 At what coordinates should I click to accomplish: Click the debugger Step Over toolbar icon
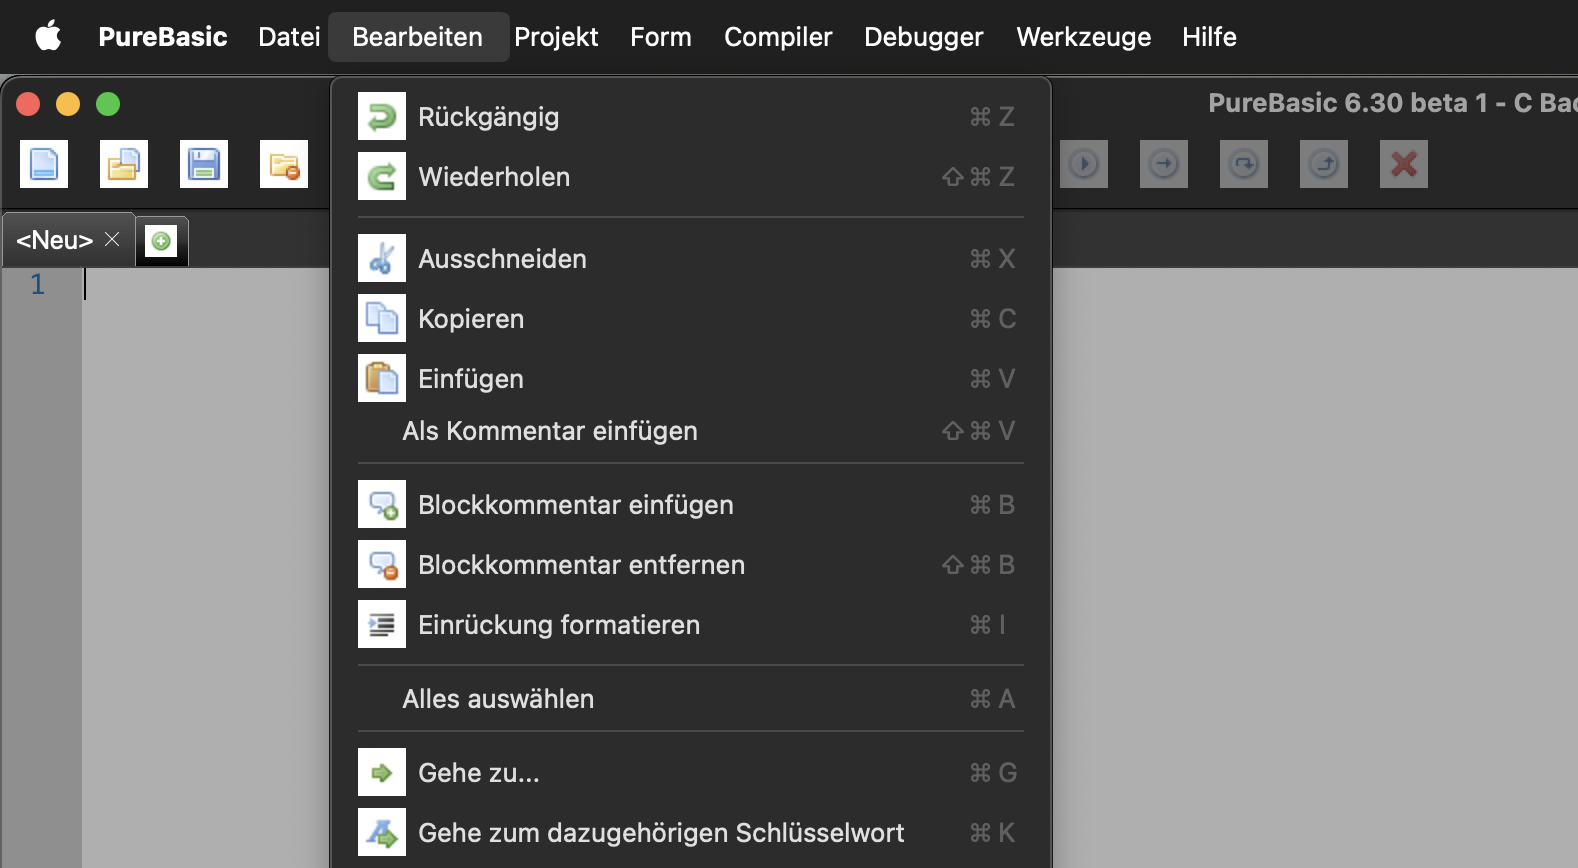pos(1244,164)
